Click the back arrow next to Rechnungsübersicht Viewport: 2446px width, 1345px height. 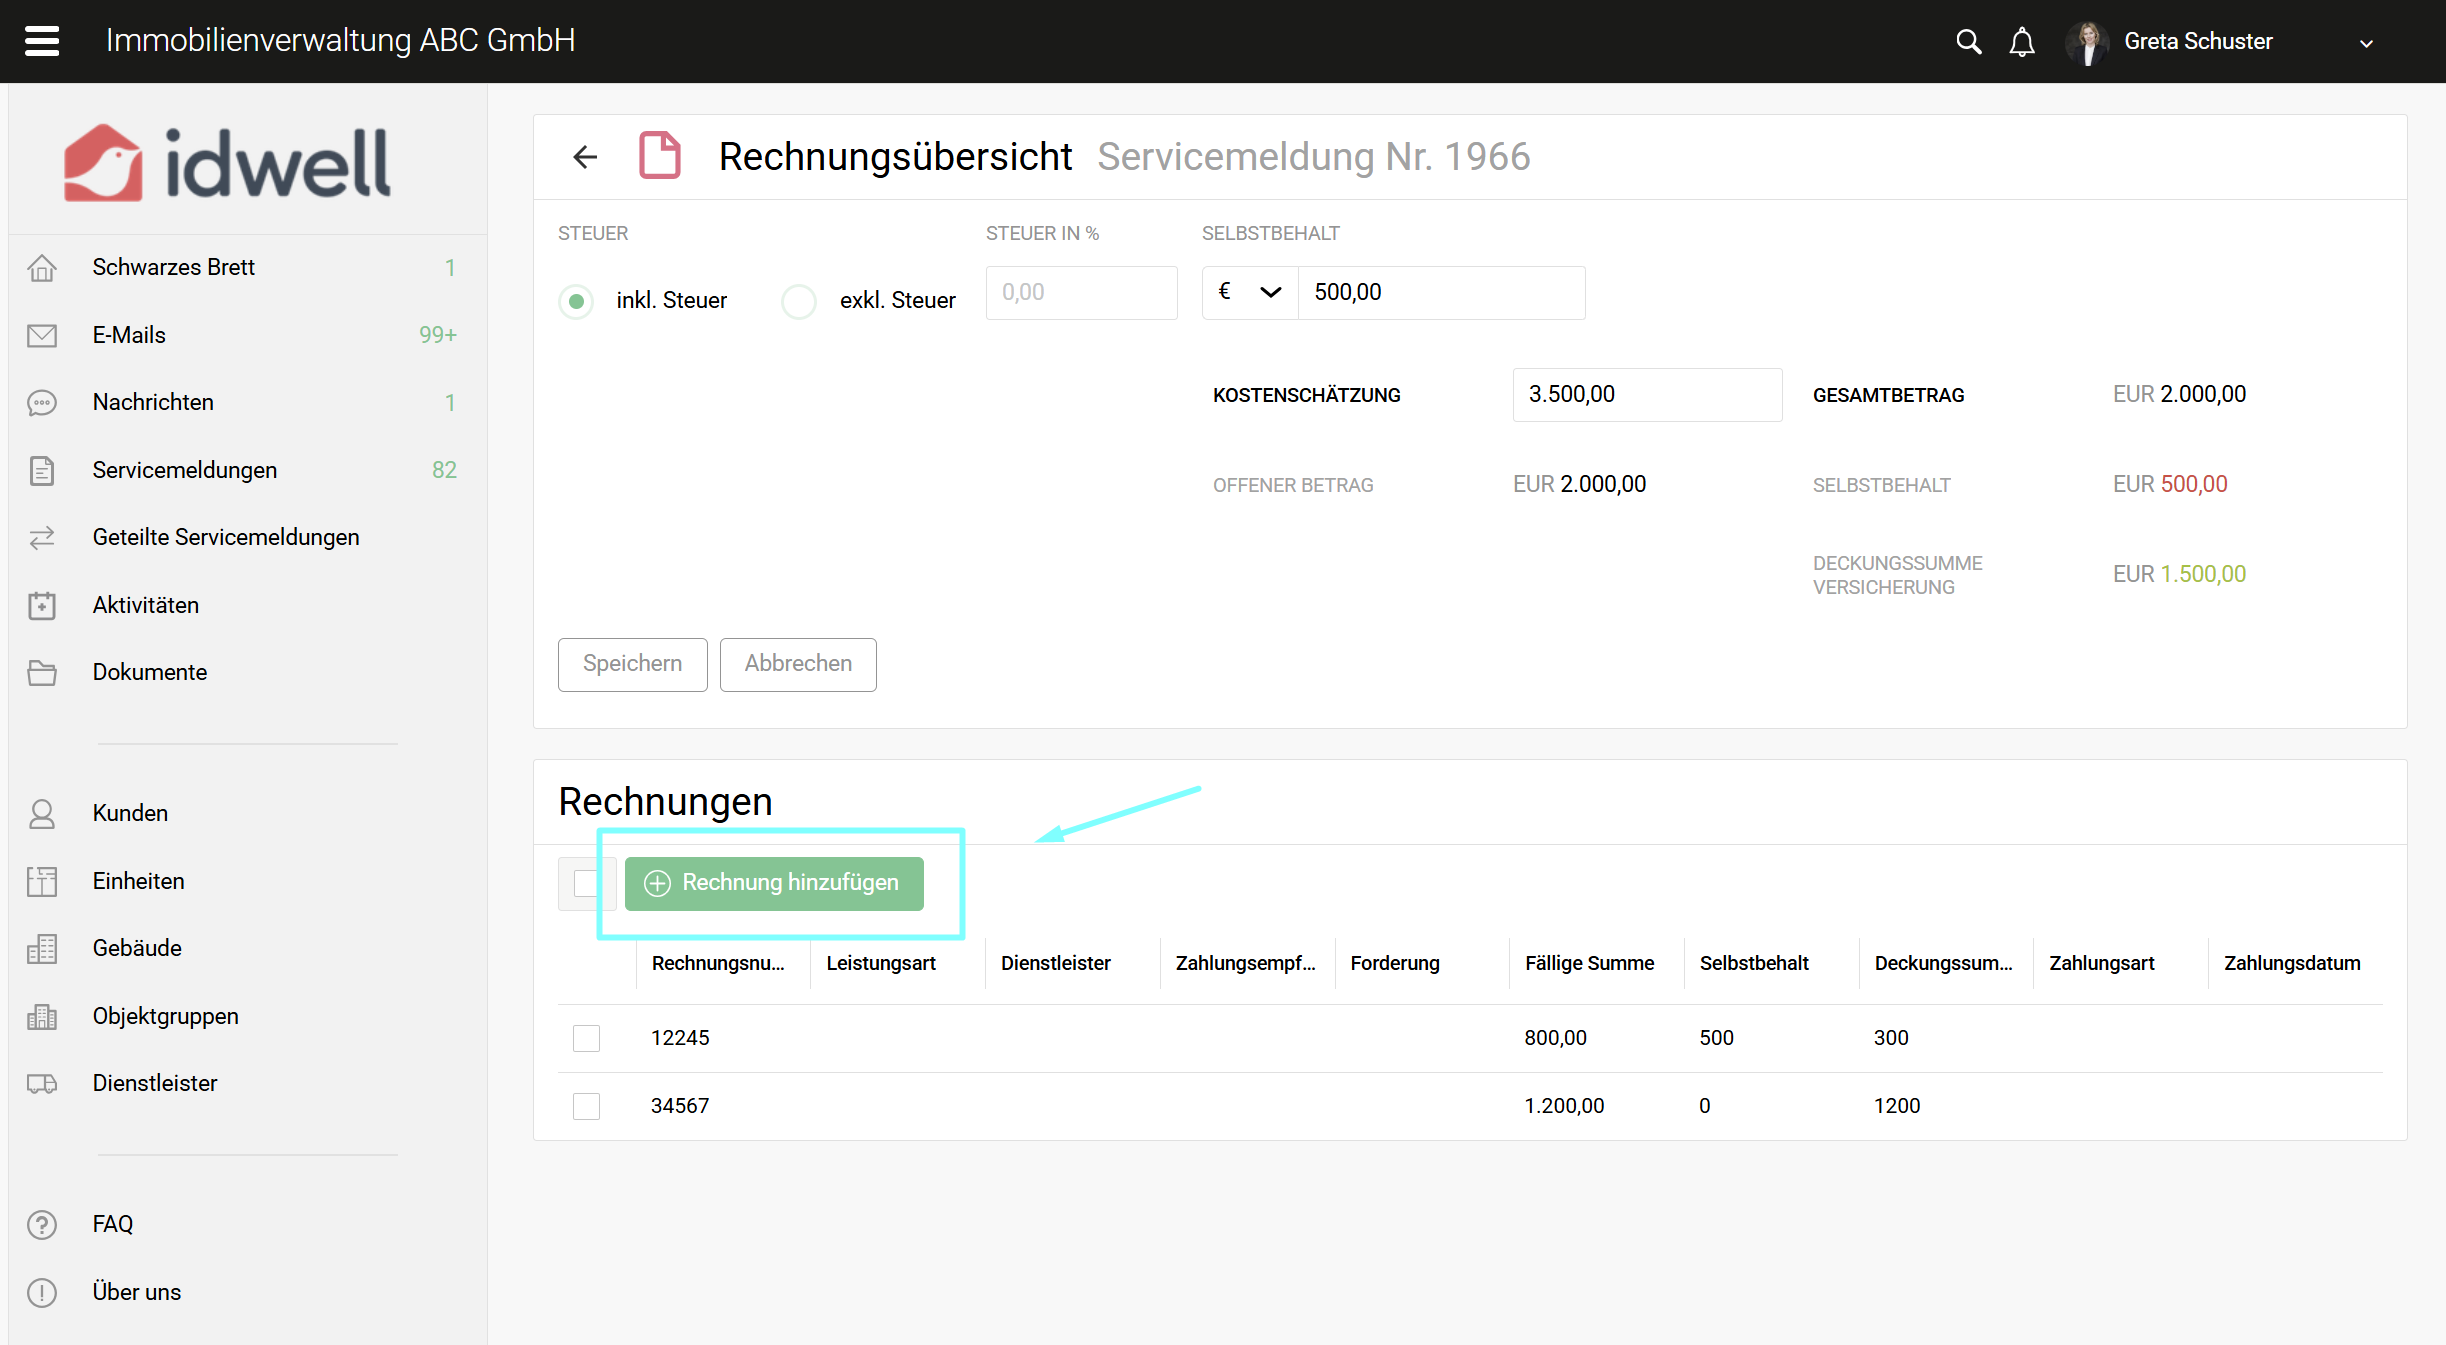[585, 157]
